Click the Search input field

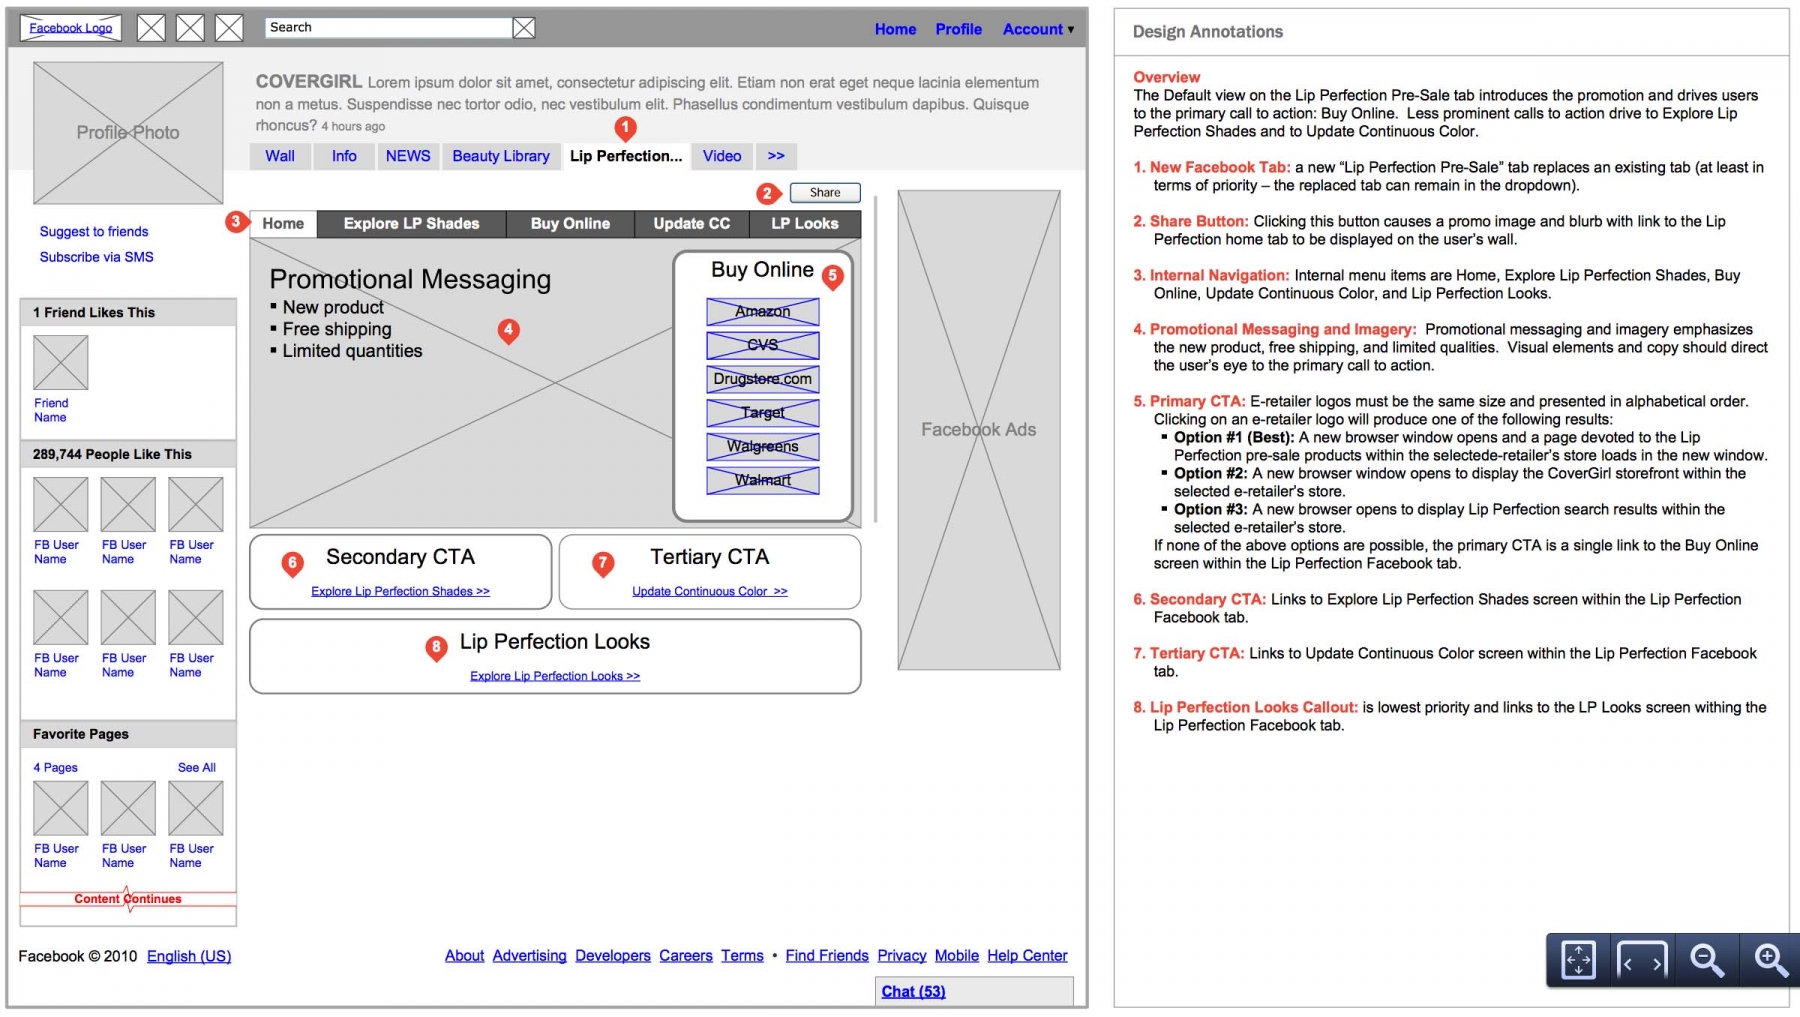point(389,28)
